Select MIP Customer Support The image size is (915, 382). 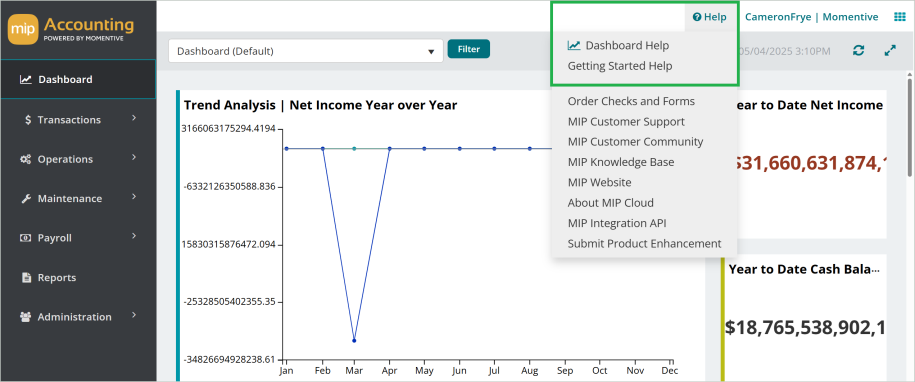click(x=626, y=122)
